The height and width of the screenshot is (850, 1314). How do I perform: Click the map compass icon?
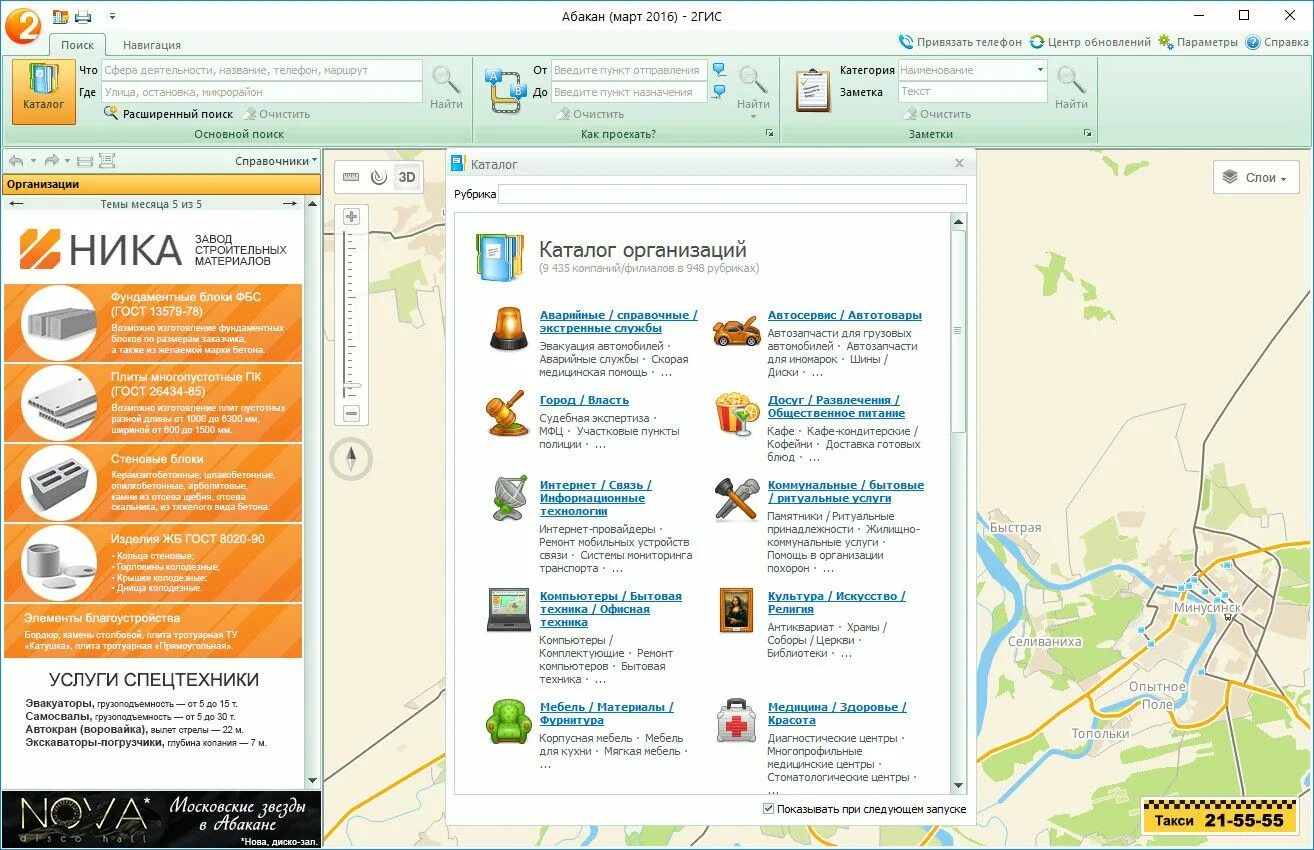351,459
